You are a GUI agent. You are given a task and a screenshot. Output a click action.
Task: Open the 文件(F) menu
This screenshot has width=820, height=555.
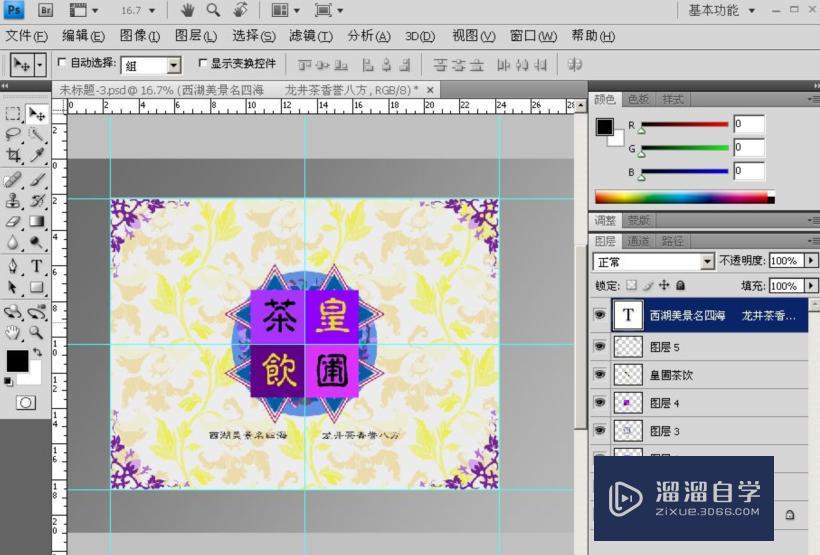click(26, 36)
